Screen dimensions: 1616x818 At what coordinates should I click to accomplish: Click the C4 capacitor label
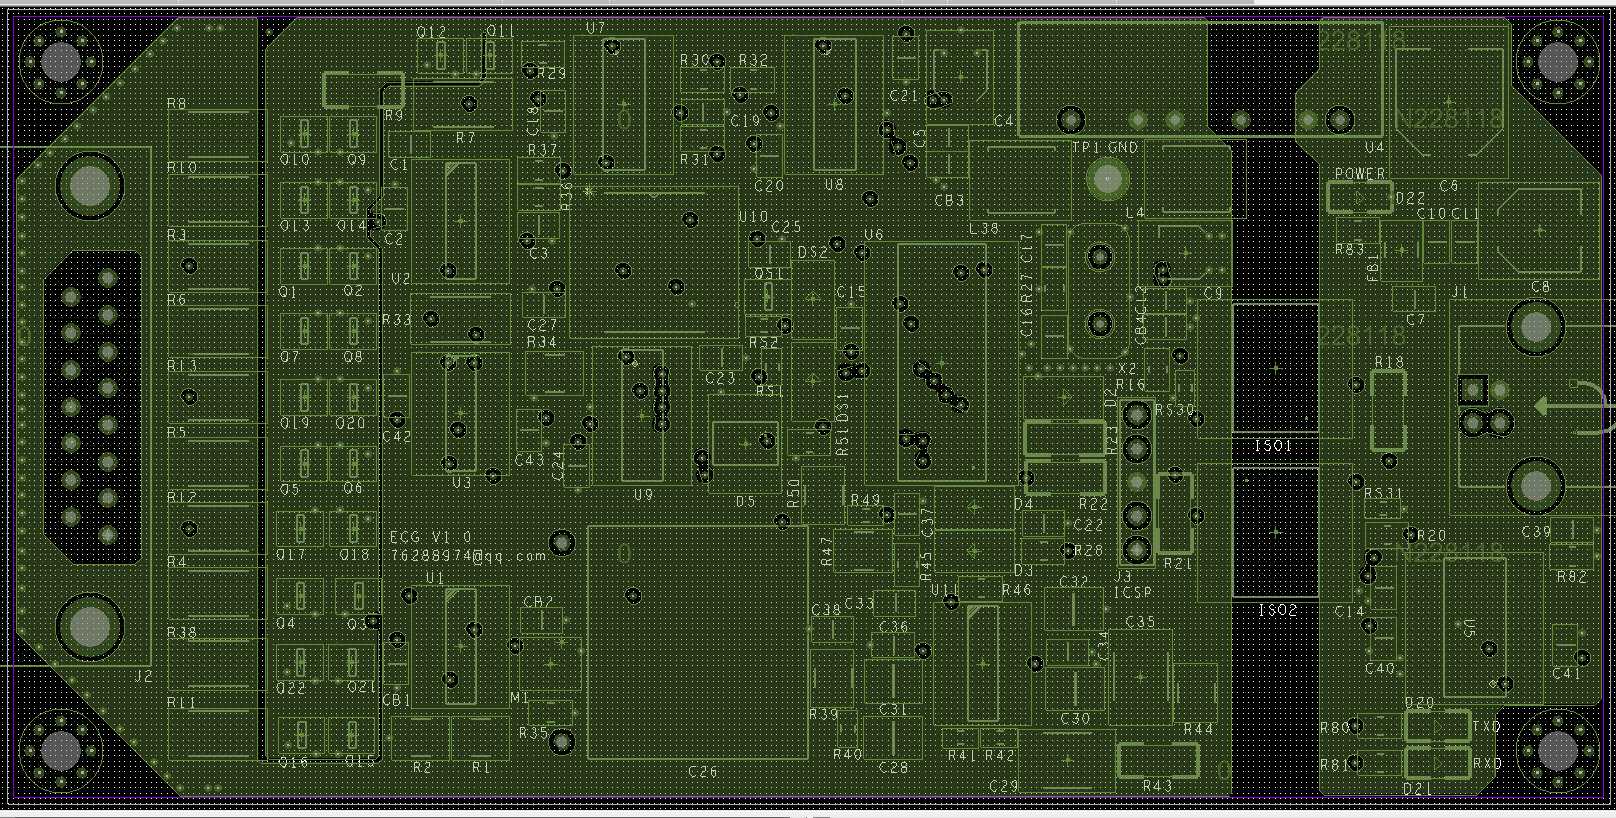pos(1003,121)
